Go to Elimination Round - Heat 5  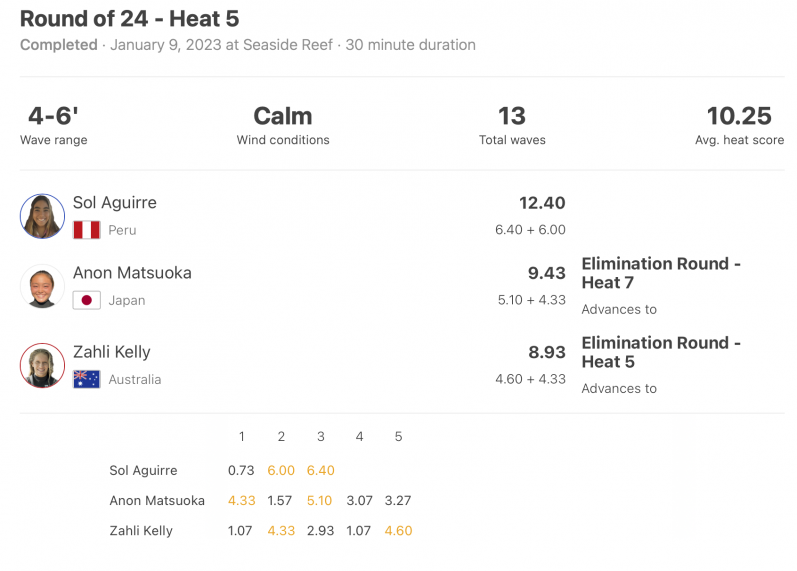pyautogui.click(x=661, y=352)
